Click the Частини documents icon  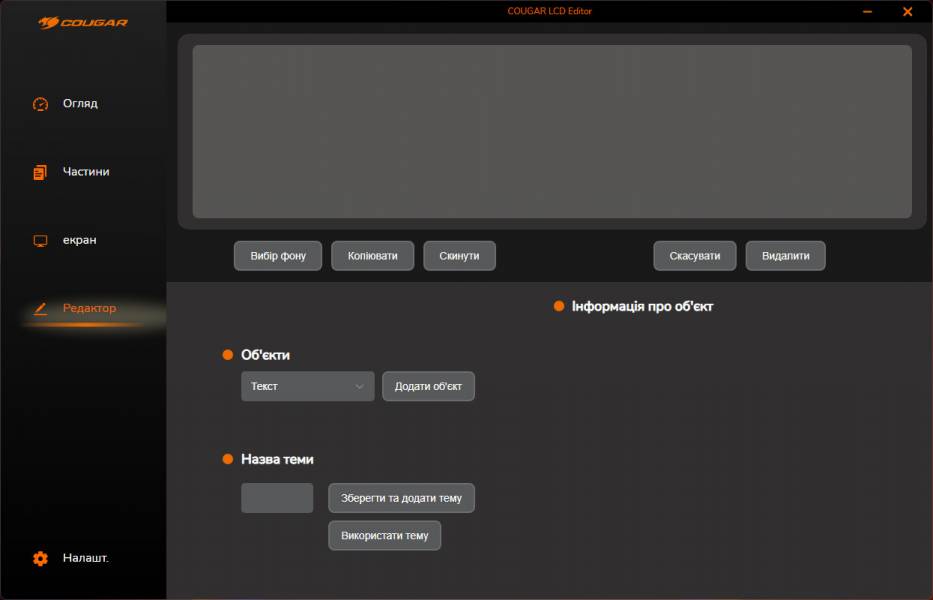40,172
